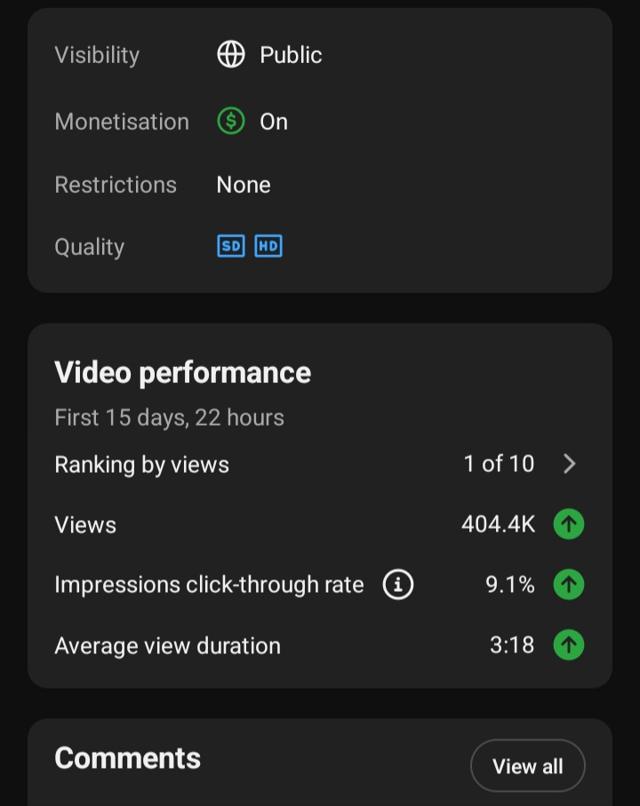Open the Comments section heading

point(127,758)
